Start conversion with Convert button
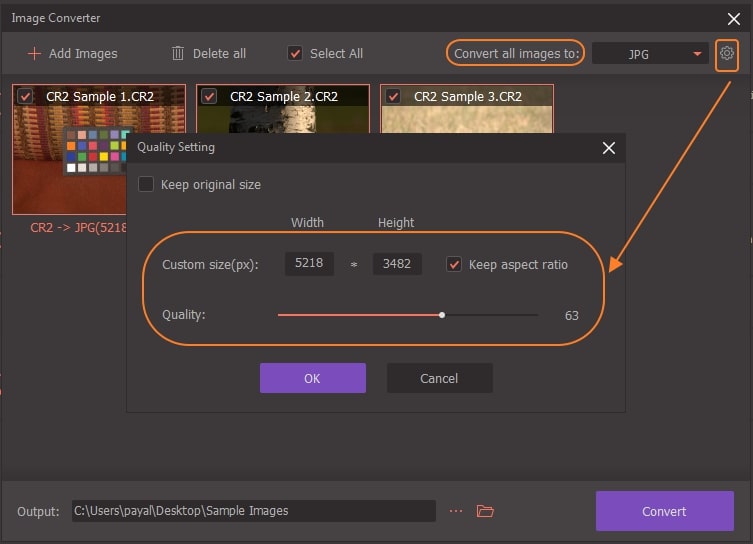Image resolution: width=753 pixels, height=544 pixels. (x=664, y=511)
